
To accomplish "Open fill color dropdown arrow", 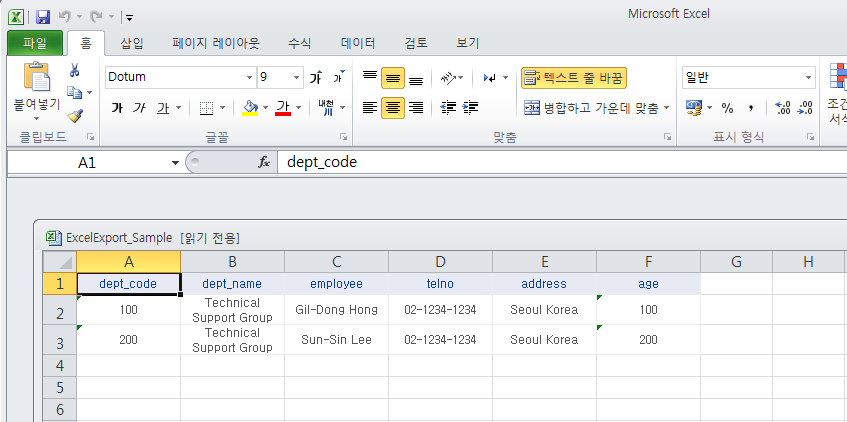I will tap(265, 108).
